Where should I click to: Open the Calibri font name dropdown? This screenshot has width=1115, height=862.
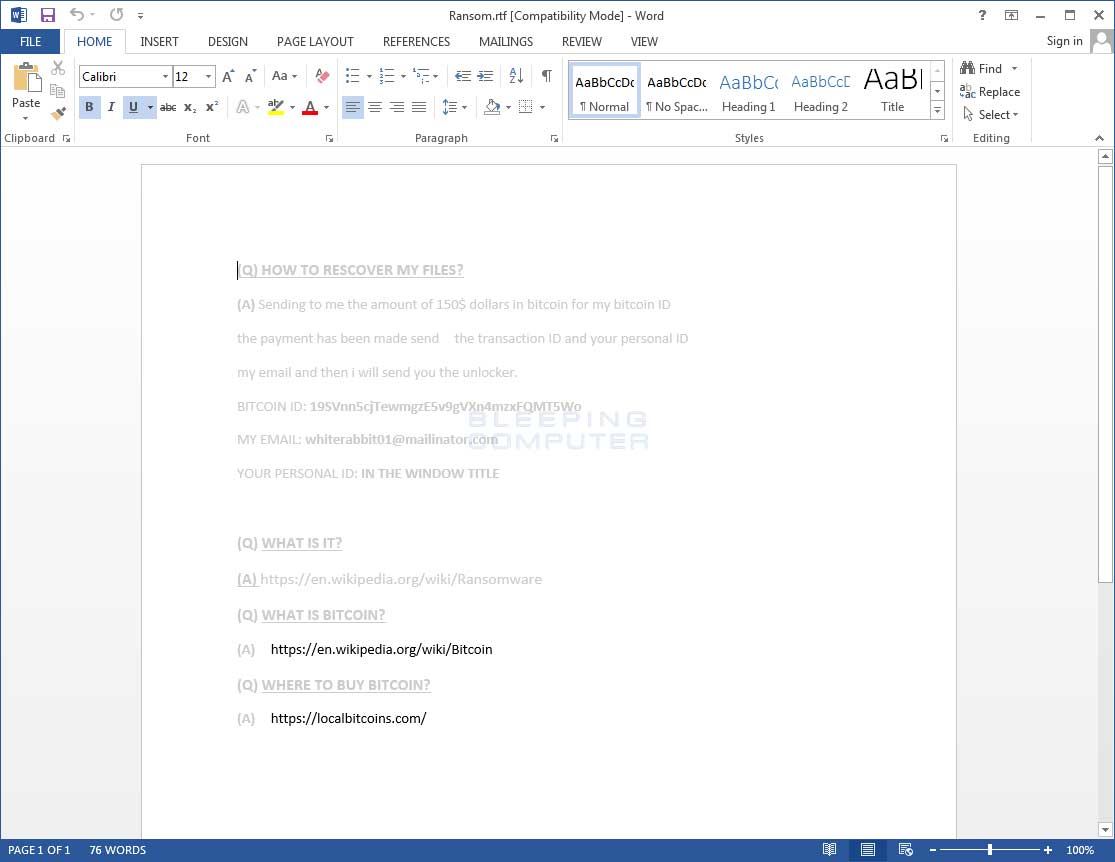[x=165, y=76]
